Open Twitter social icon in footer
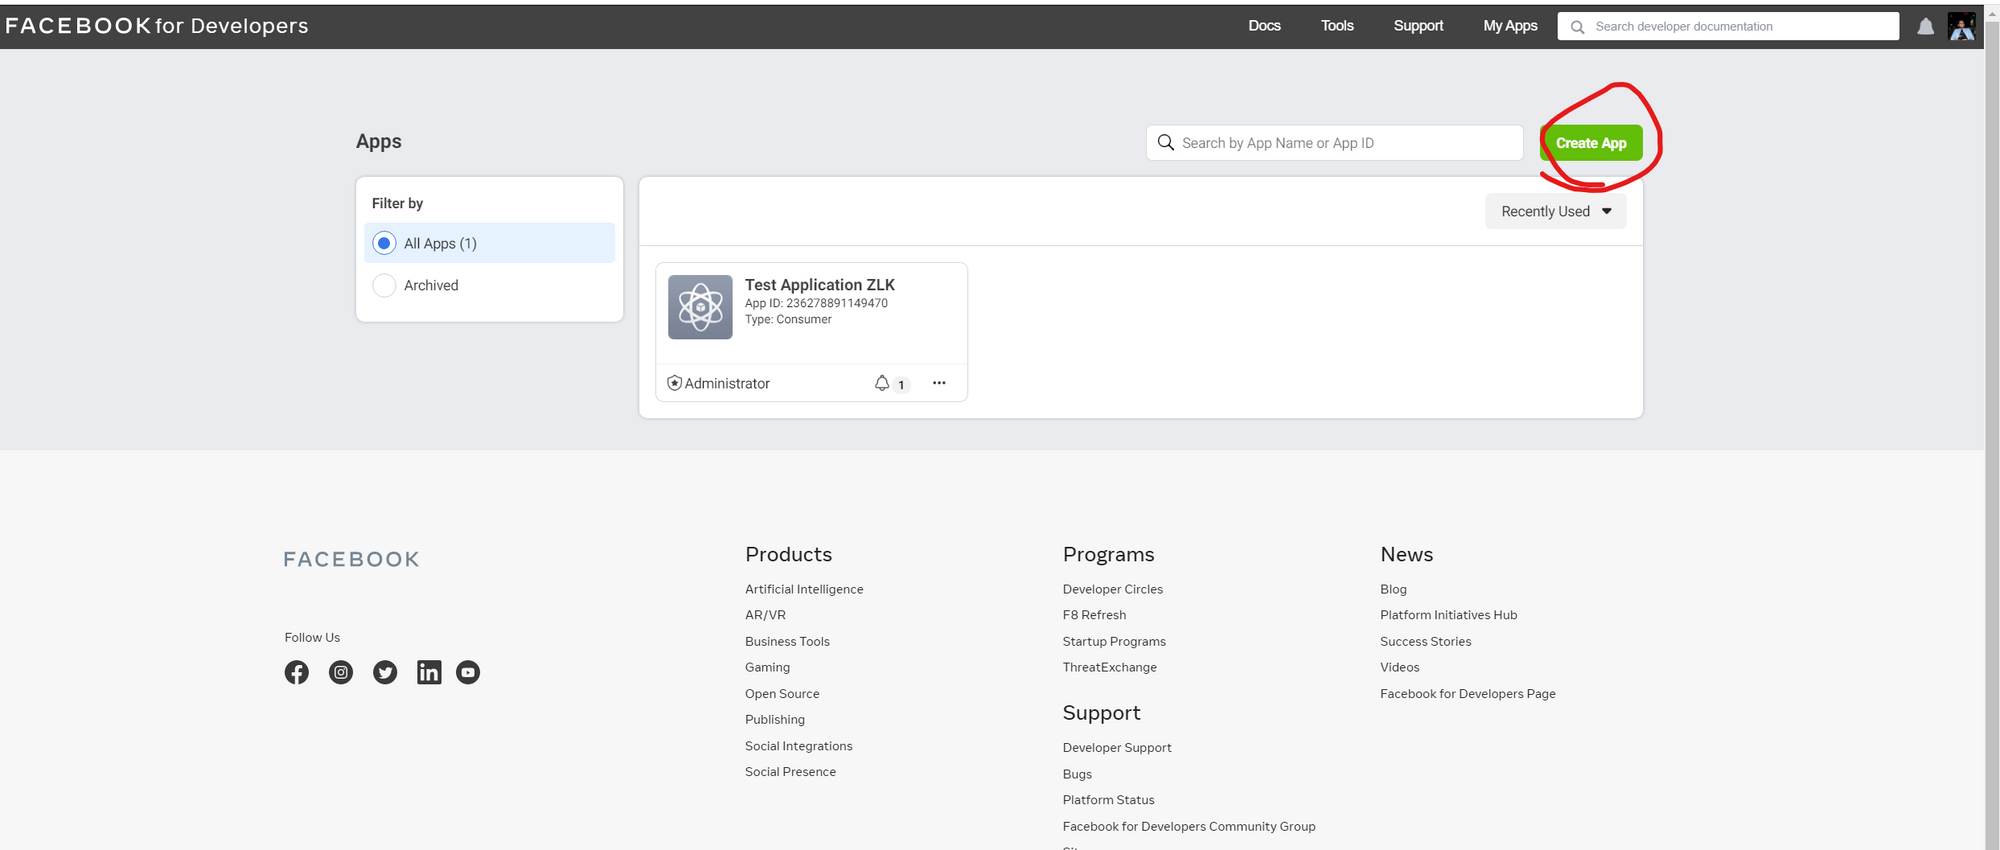The image size is (2000, 850). click(385, 672)
